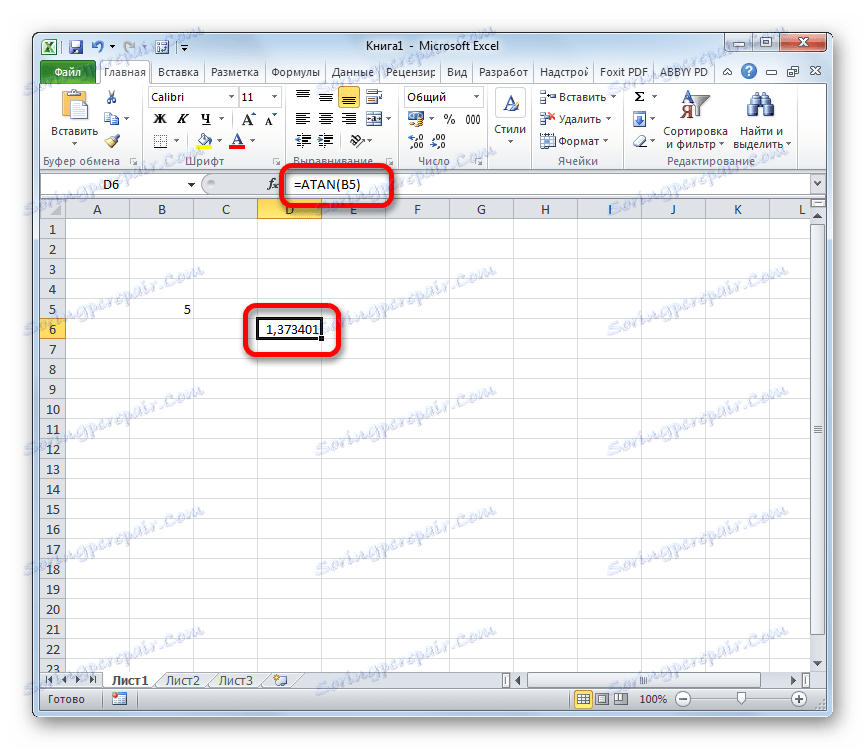Image resolution: width=866 pixels, height=750 pixels.
Task: Toggle italic formatting with the К icon
Action: click(181, 118)
